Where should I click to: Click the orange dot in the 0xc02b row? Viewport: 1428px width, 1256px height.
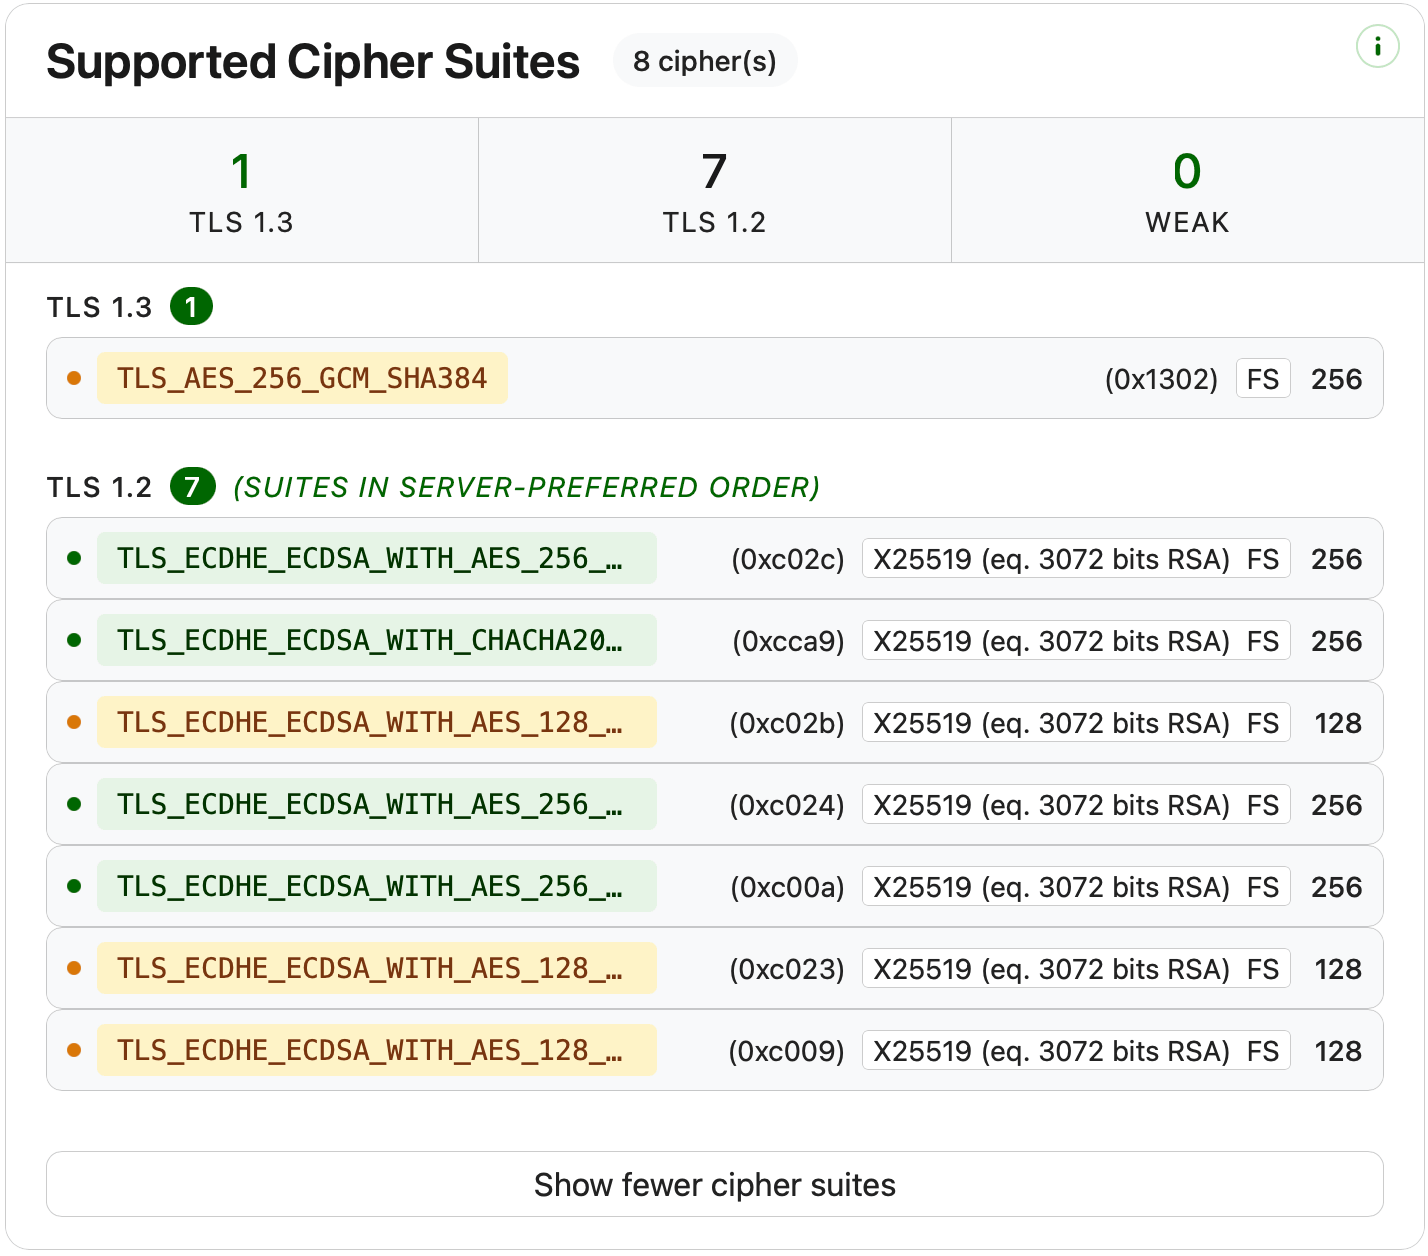[x=74, y=722]
